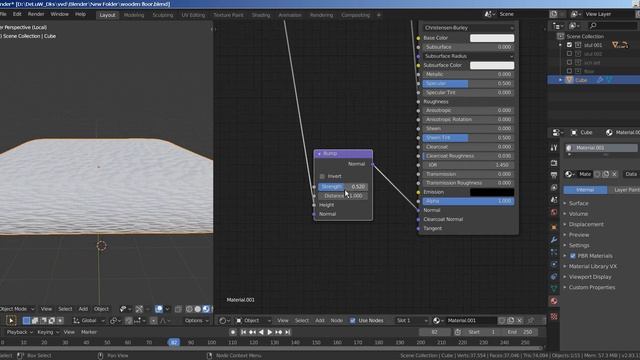Viewport: 640px width, 360px height.
Task: Open the Christensen-Burley subsurface method dropdown
Action: pyautogui.click(x=468, y=28)
